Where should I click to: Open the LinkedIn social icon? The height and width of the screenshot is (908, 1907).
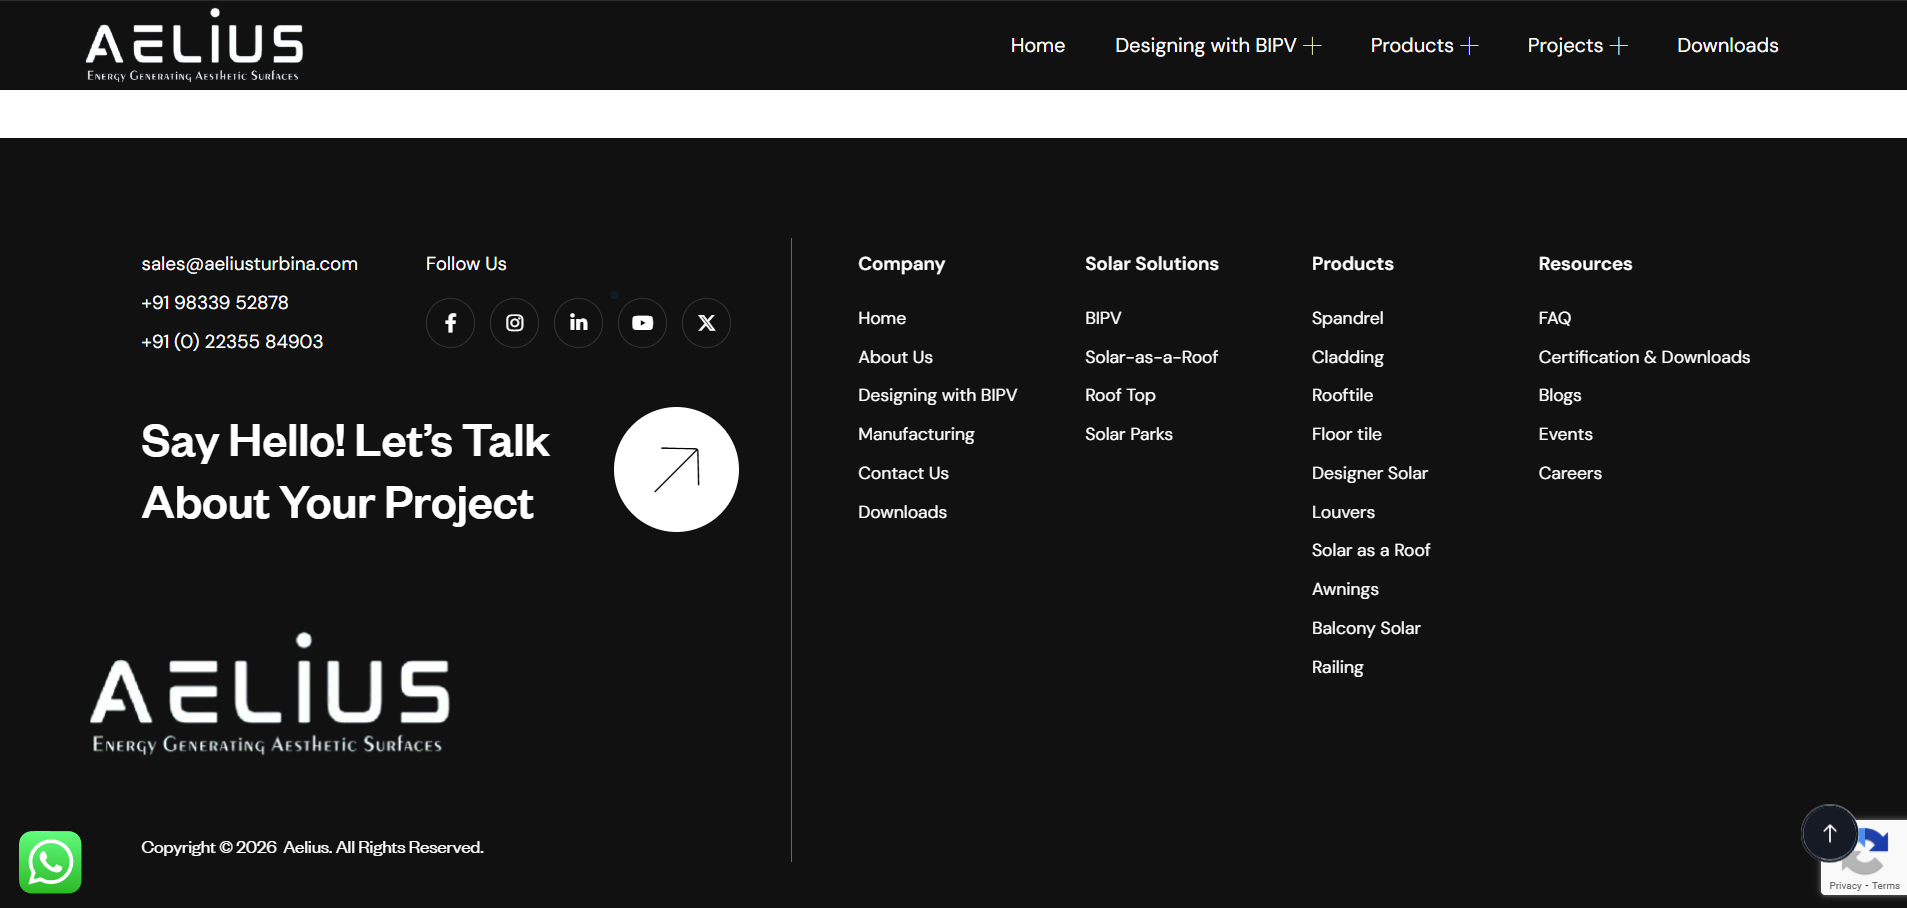click(x=578, y=323)
